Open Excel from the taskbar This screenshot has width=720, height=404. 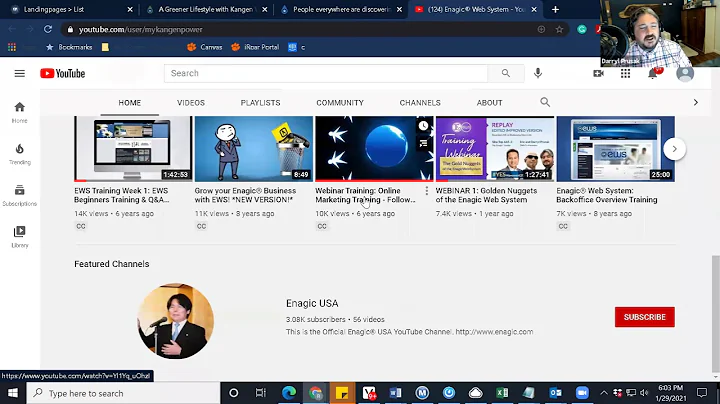pos(502,393)
